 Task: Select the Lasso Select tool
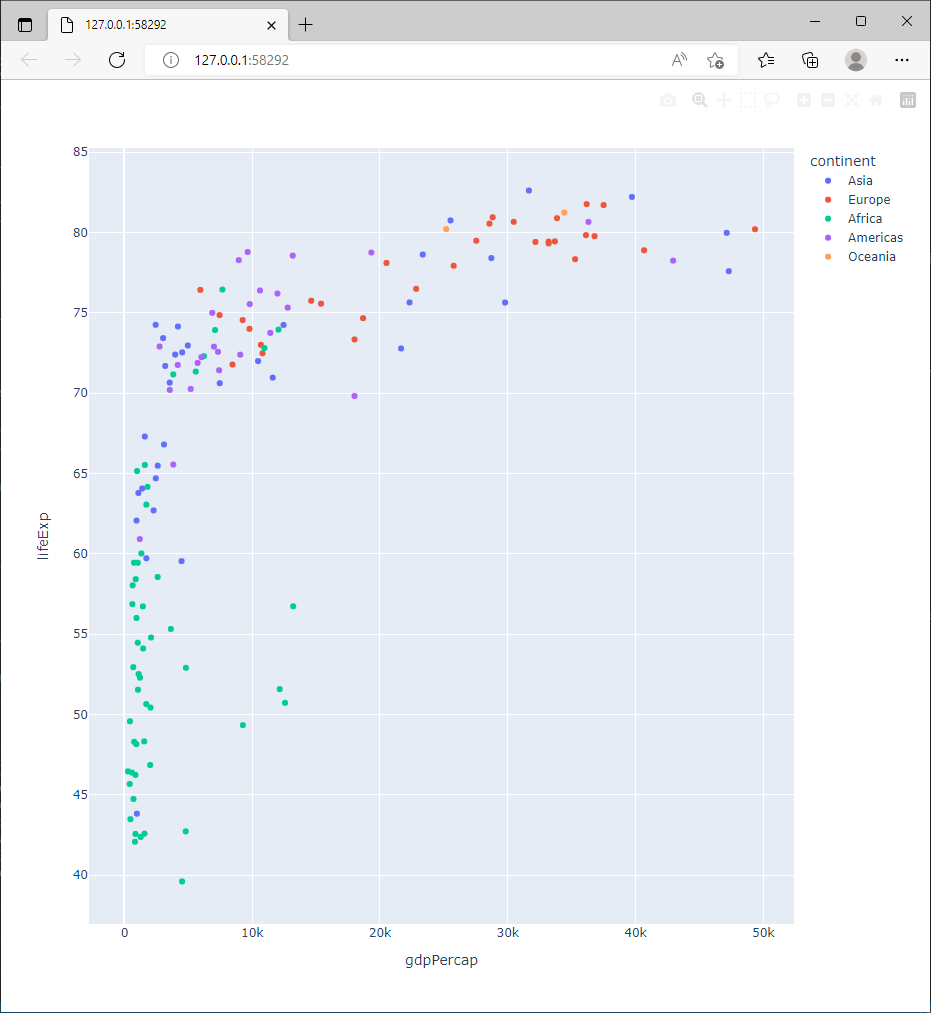[x=771, y=100]
